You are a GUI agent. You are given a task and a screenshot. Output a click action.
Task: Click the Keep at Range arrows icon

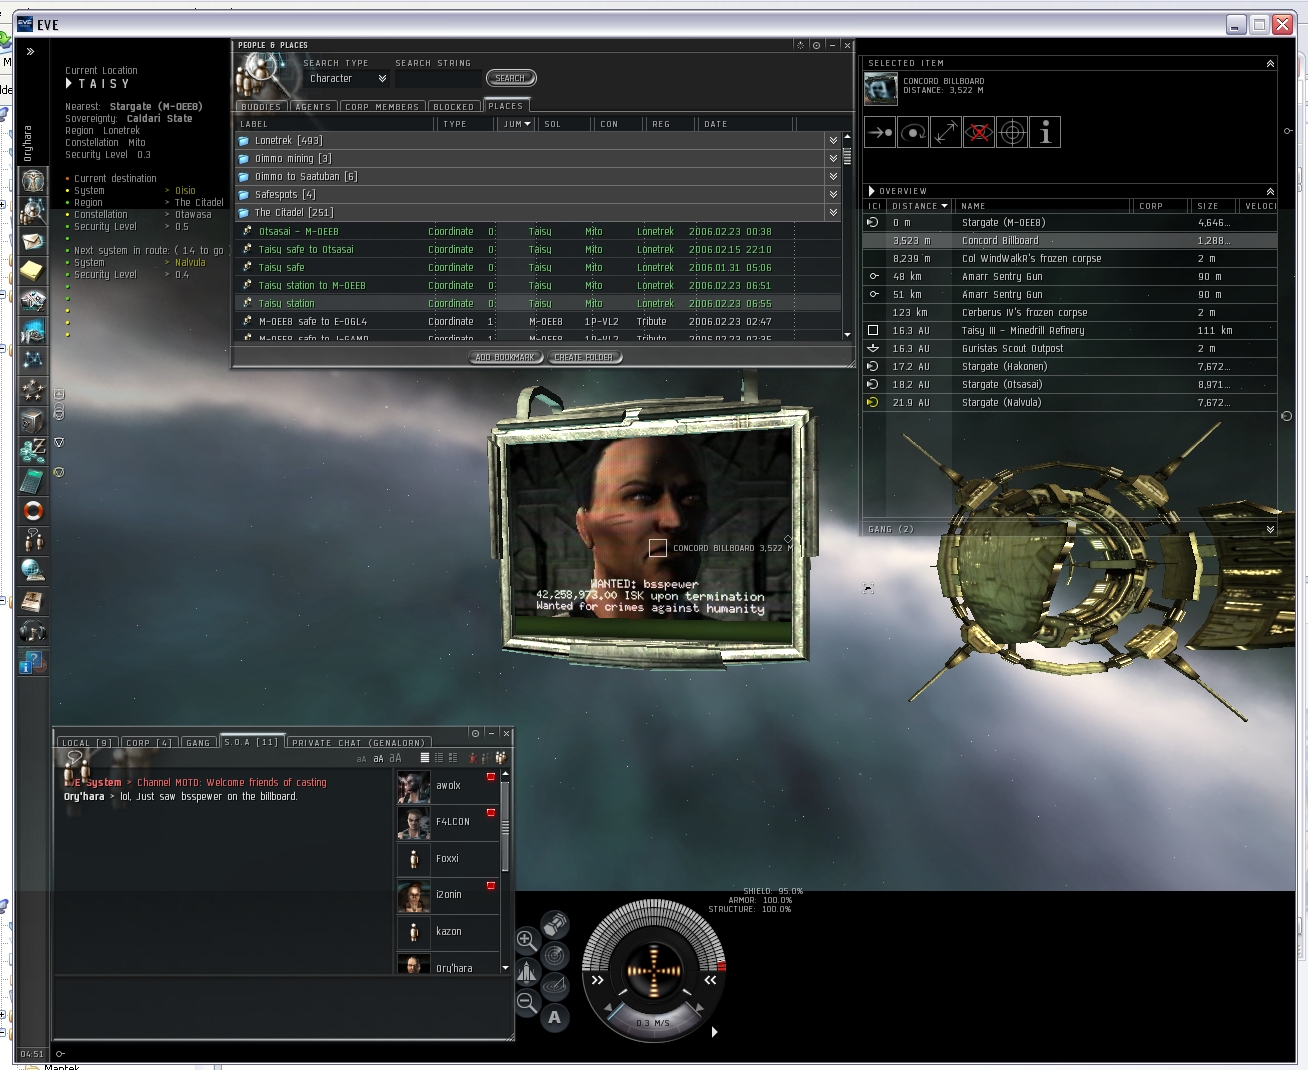coord(946,132)
